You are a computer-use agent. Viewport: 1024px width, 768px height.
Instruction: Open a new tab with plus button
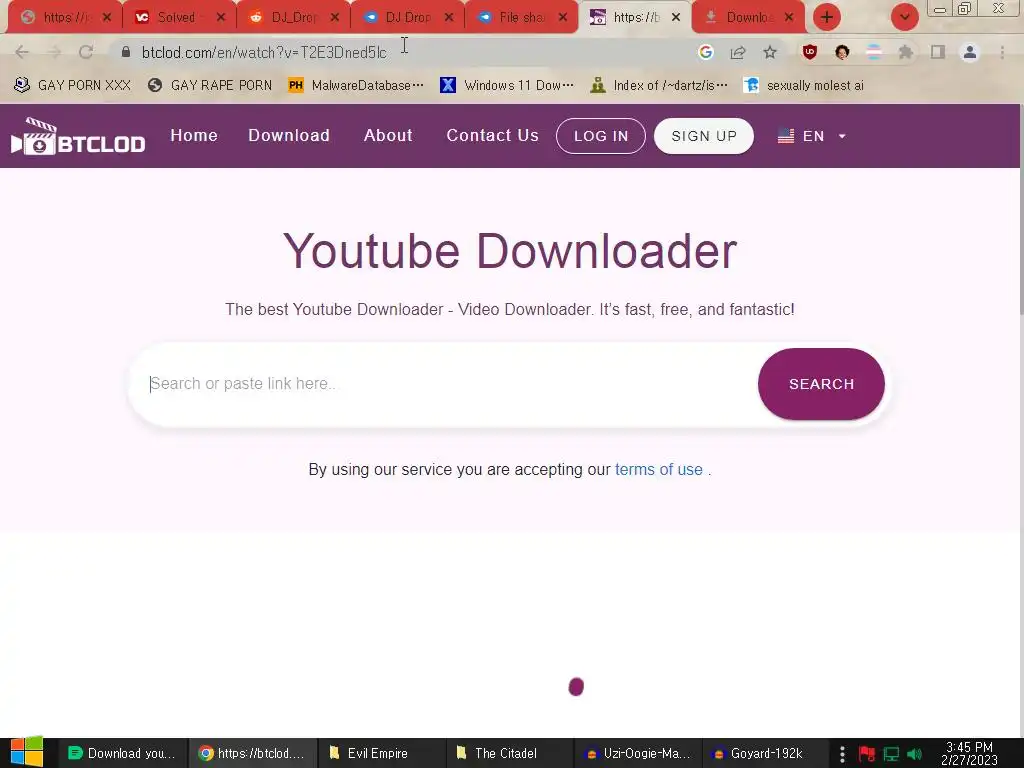click(x=827, y=17)
